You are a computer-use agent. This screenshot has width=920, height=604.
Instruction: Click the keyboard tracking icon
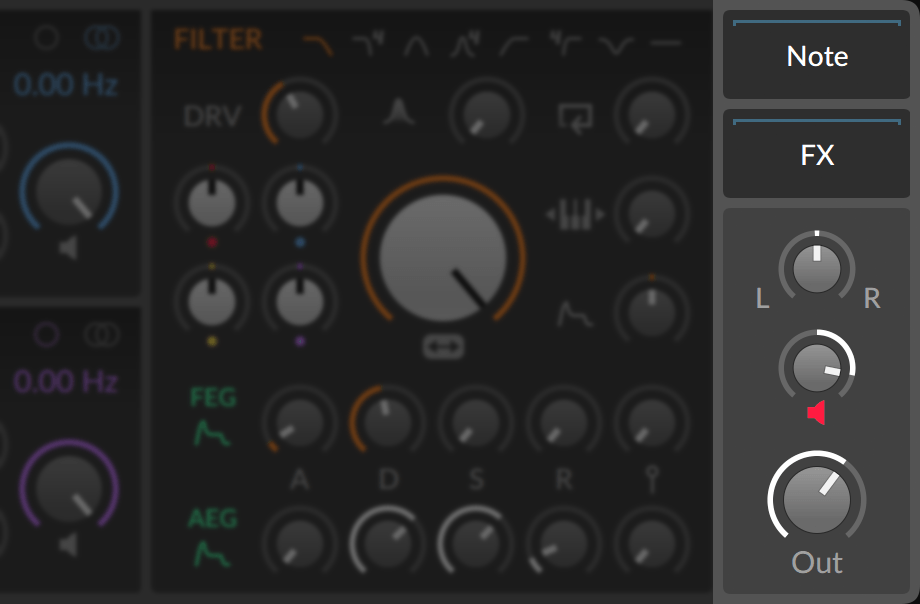click(576, 214)
